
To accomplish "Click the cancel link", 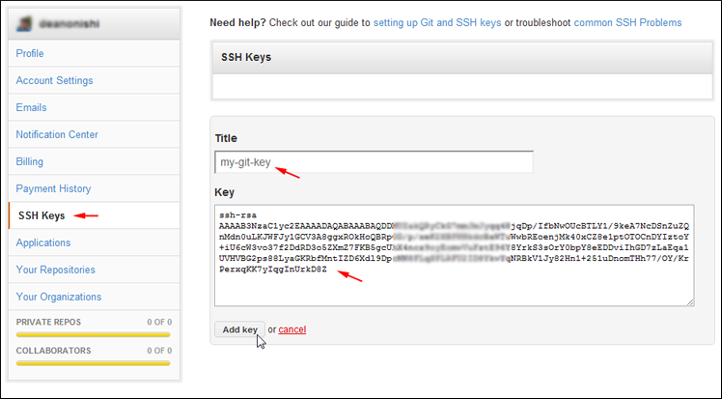I will click(x=292, y=330).
